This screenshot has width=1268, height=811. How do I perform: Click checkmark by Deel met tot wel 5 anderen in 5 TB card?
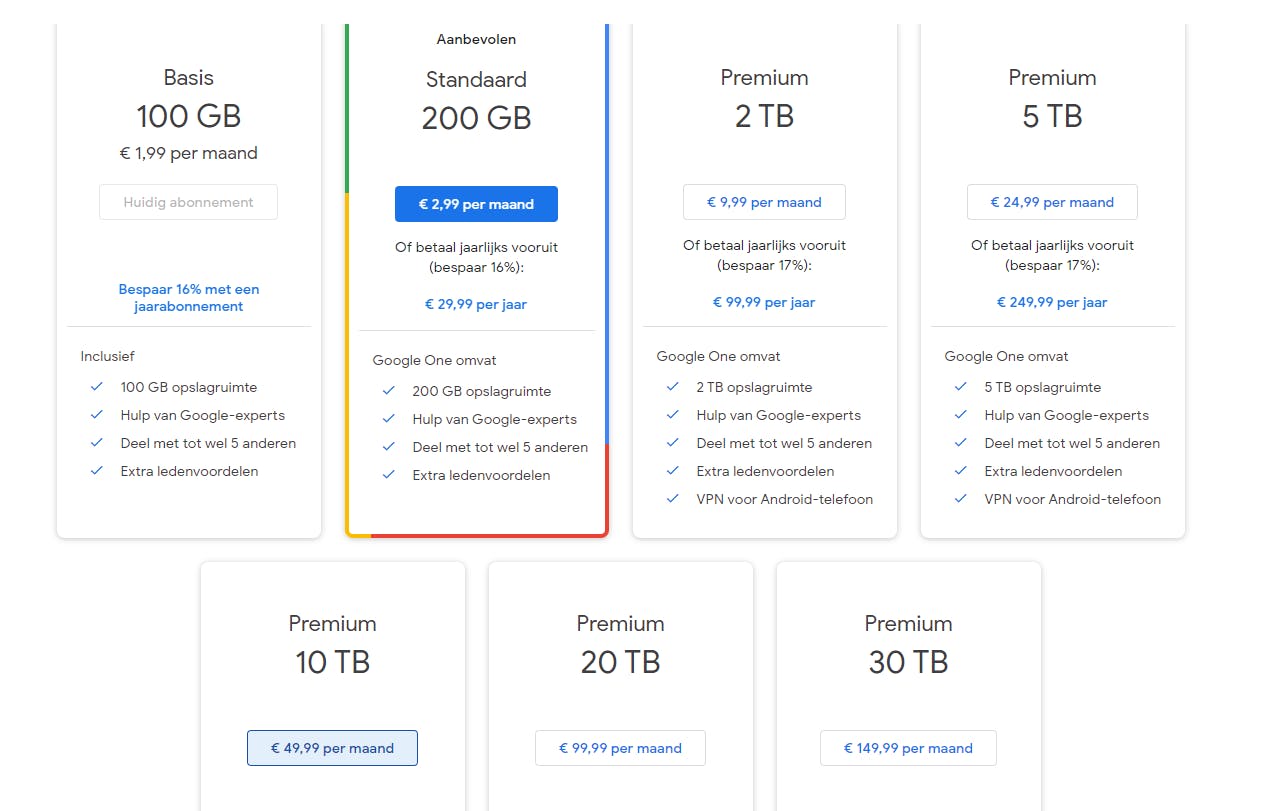961,443
